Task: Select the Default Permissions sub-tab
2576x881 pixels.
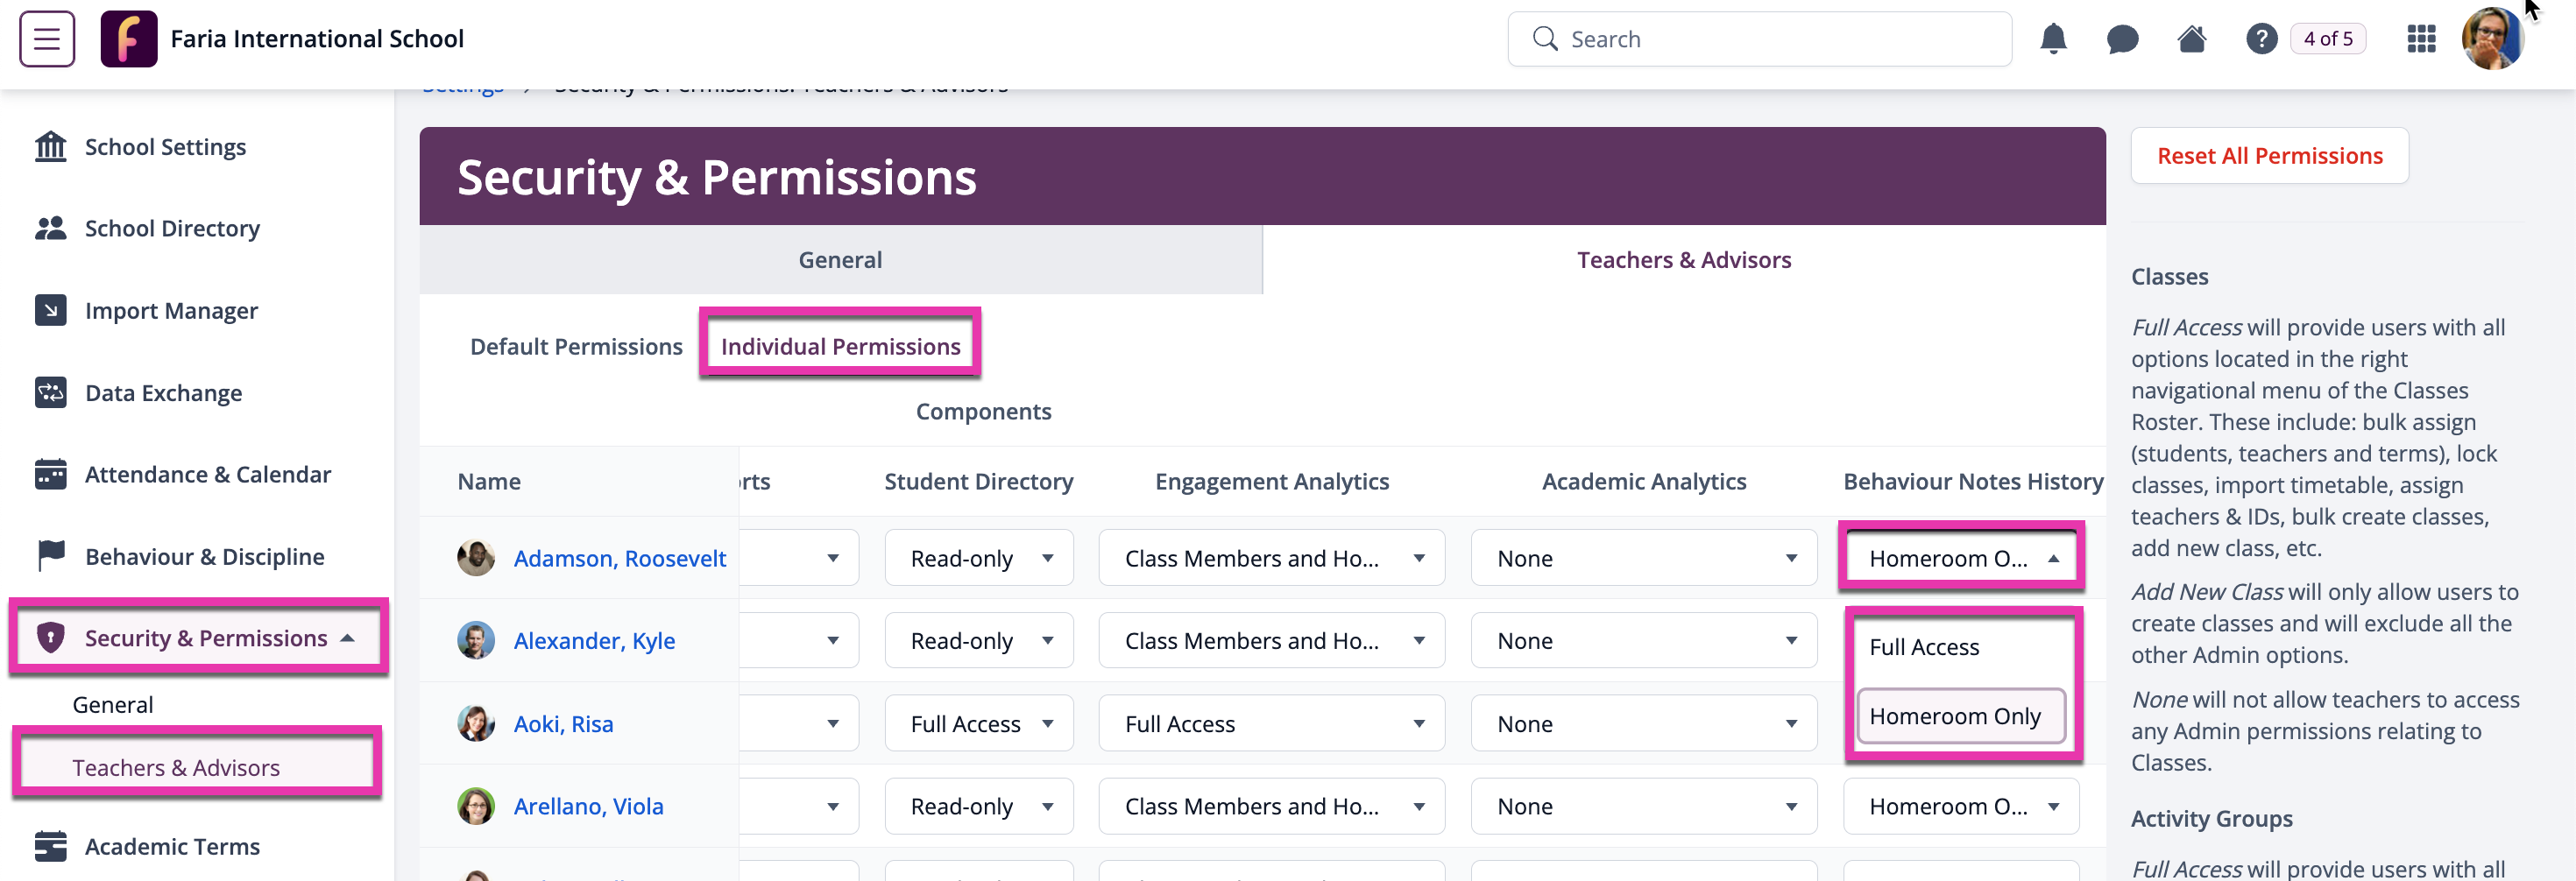Action: pos(576,347)
